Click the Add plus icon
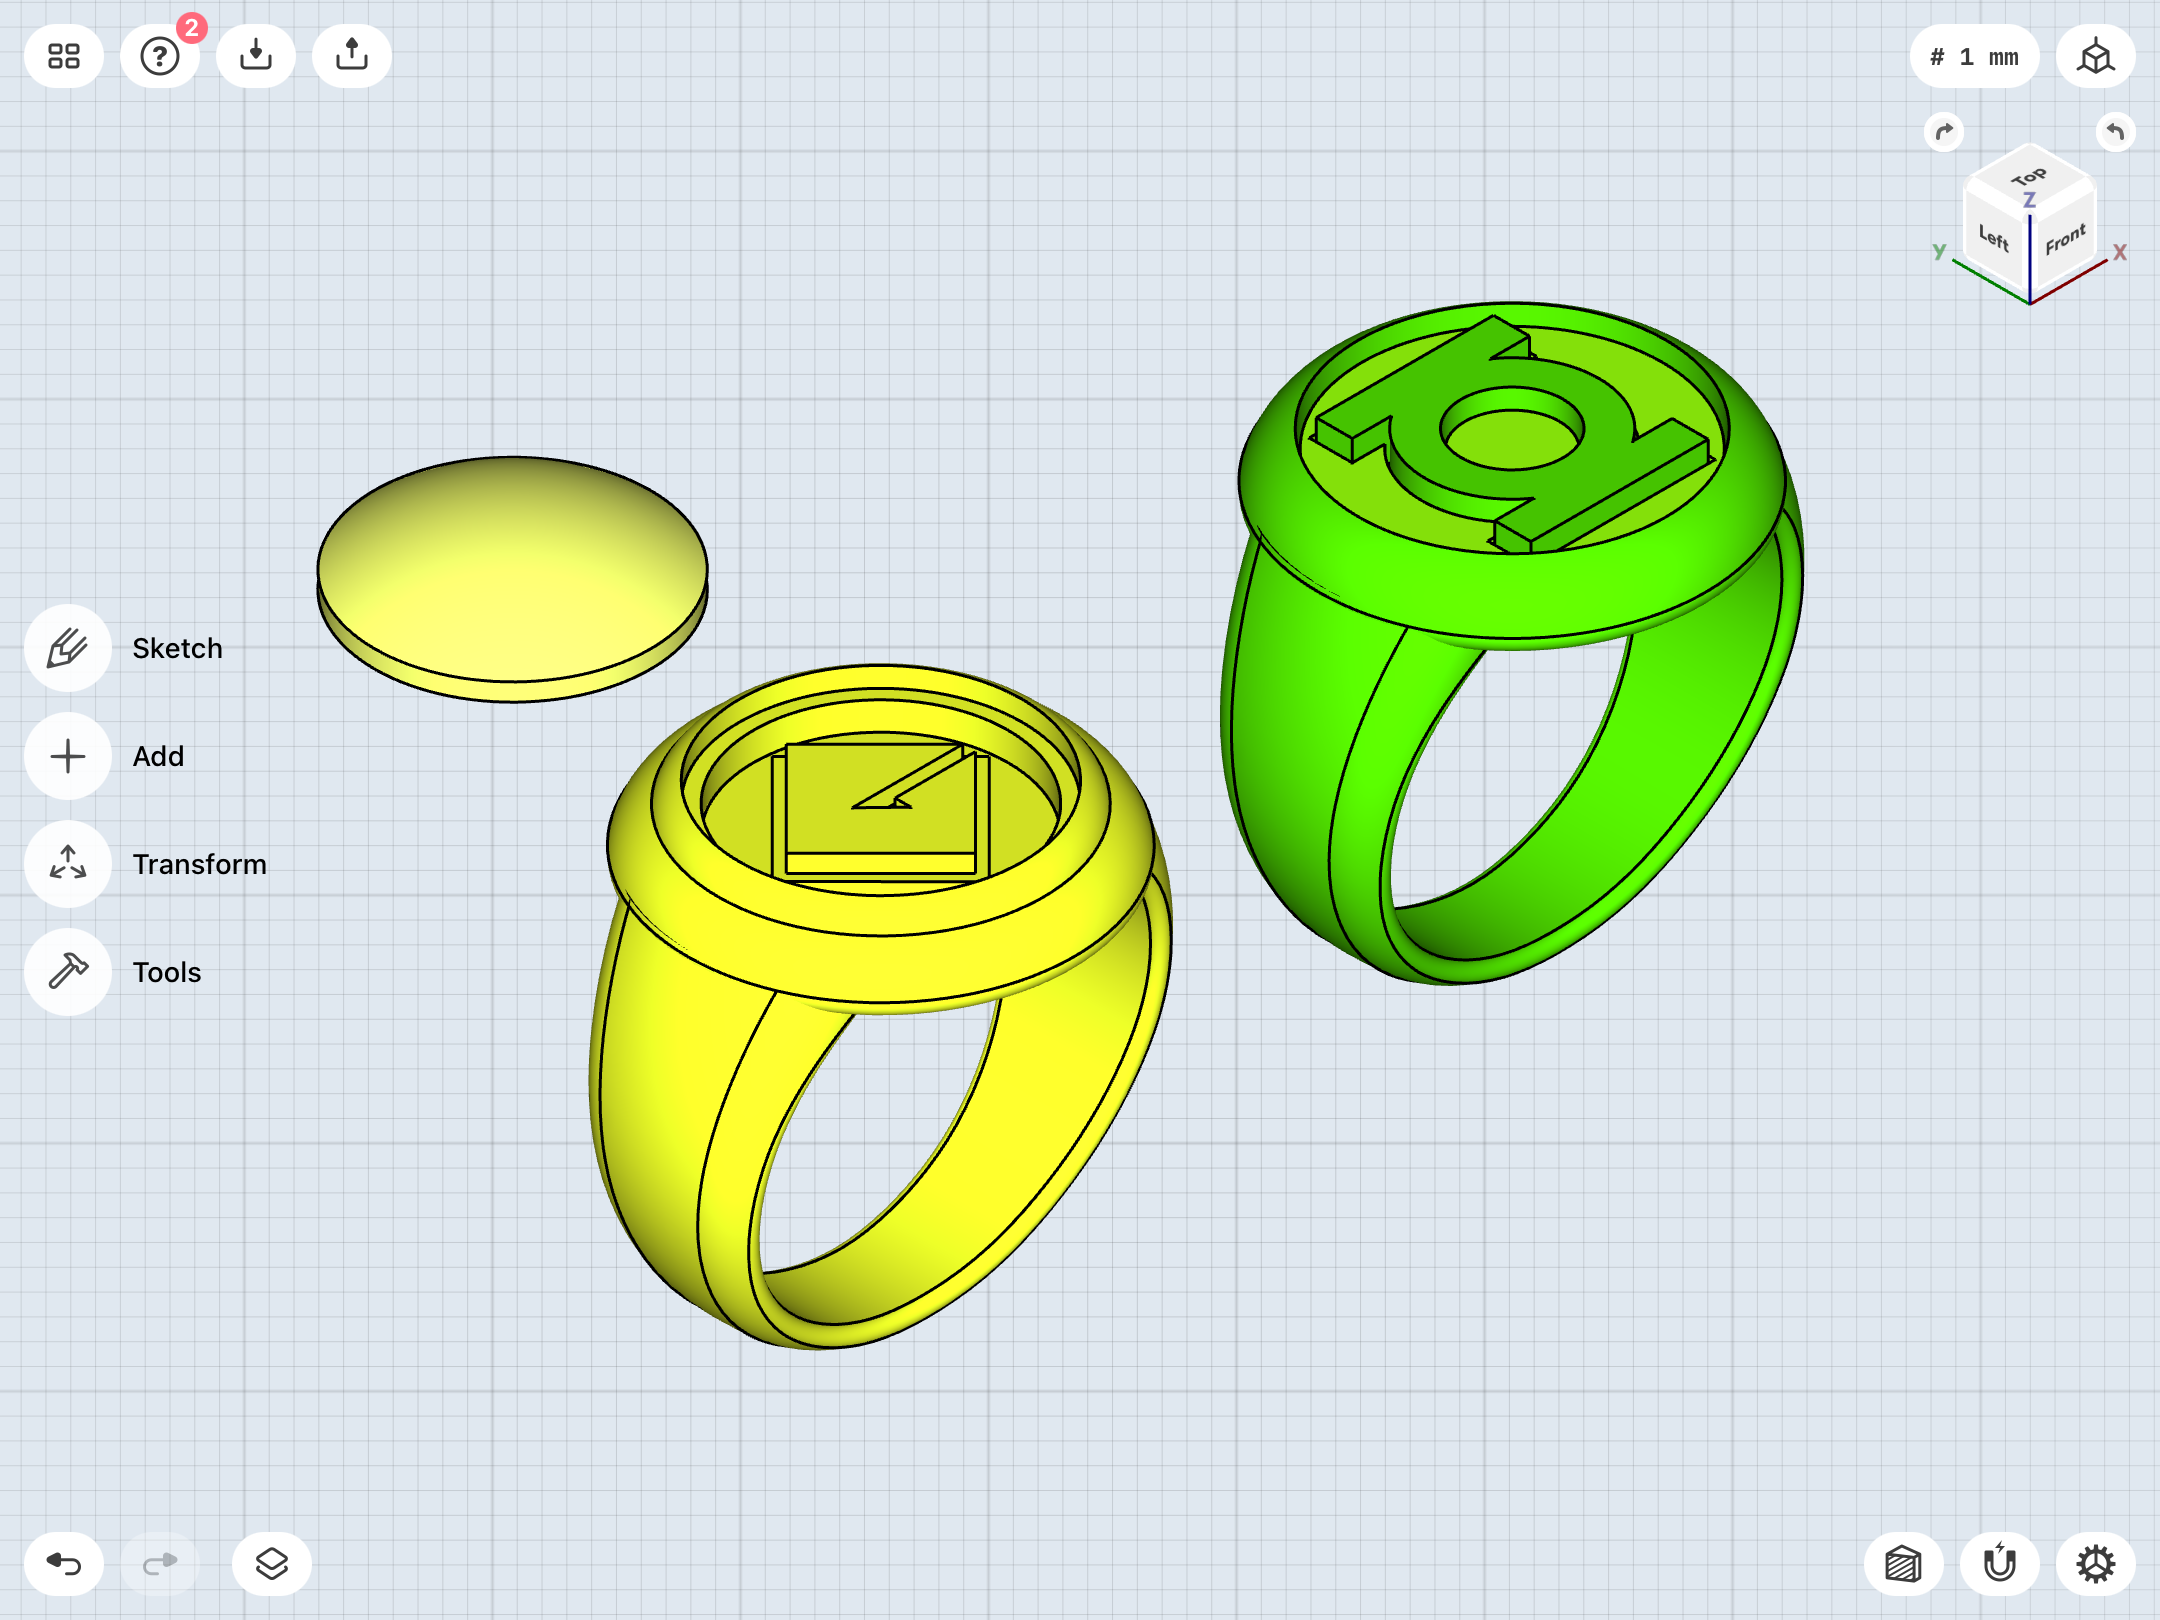This screenshot has height=1620, width=2160. pos(68,756)
